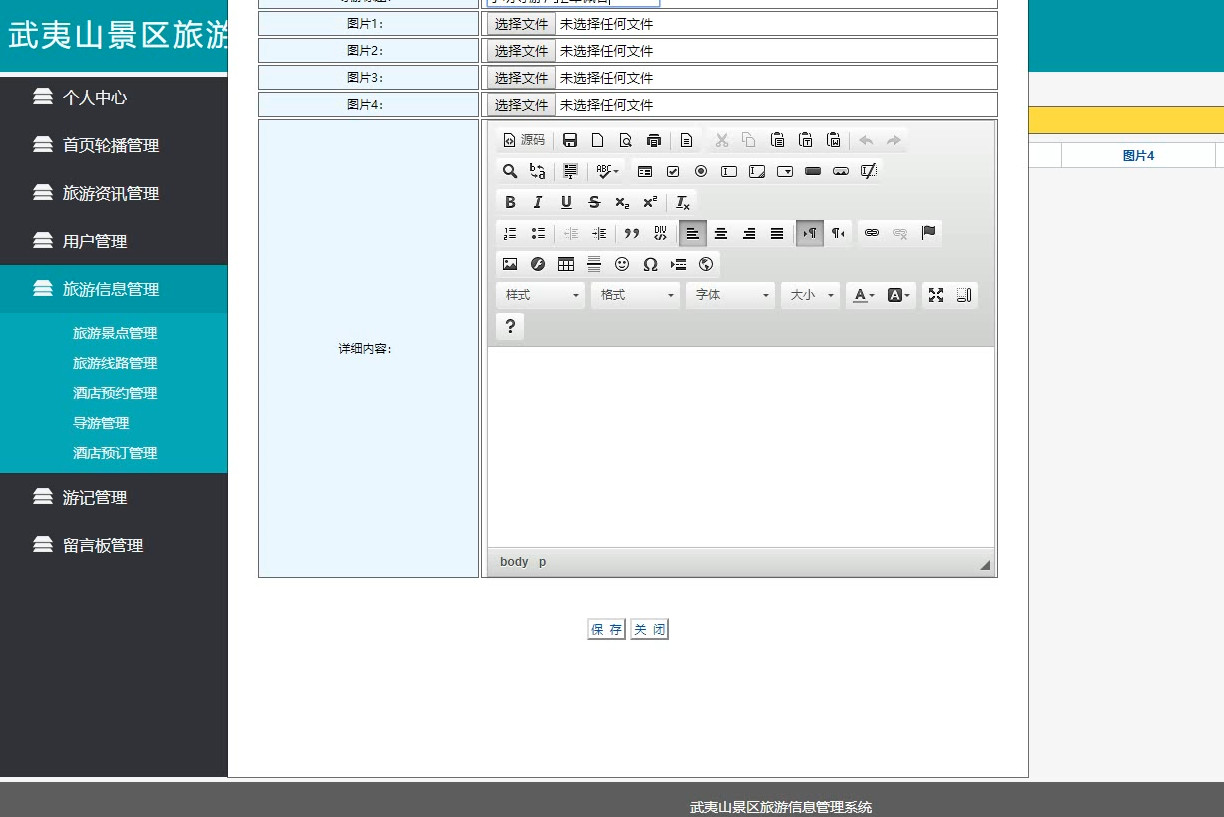Image resolution: width=1224 pixels, height=817 pixels.
Task: Choose file for 图片1
Action: click(x=521, y=24)
